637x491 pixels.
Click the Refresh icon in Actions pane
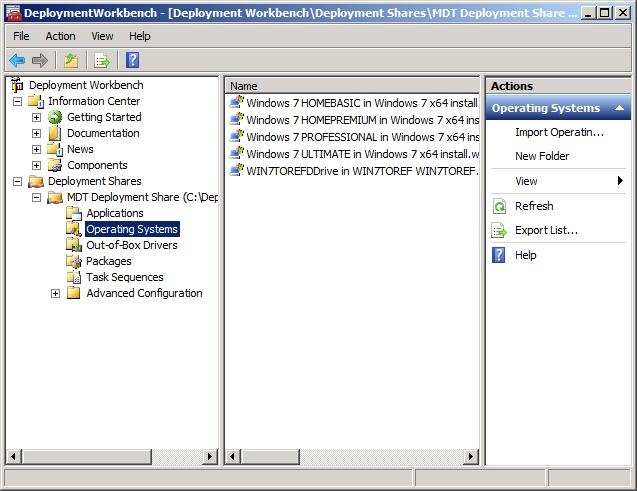499,206
